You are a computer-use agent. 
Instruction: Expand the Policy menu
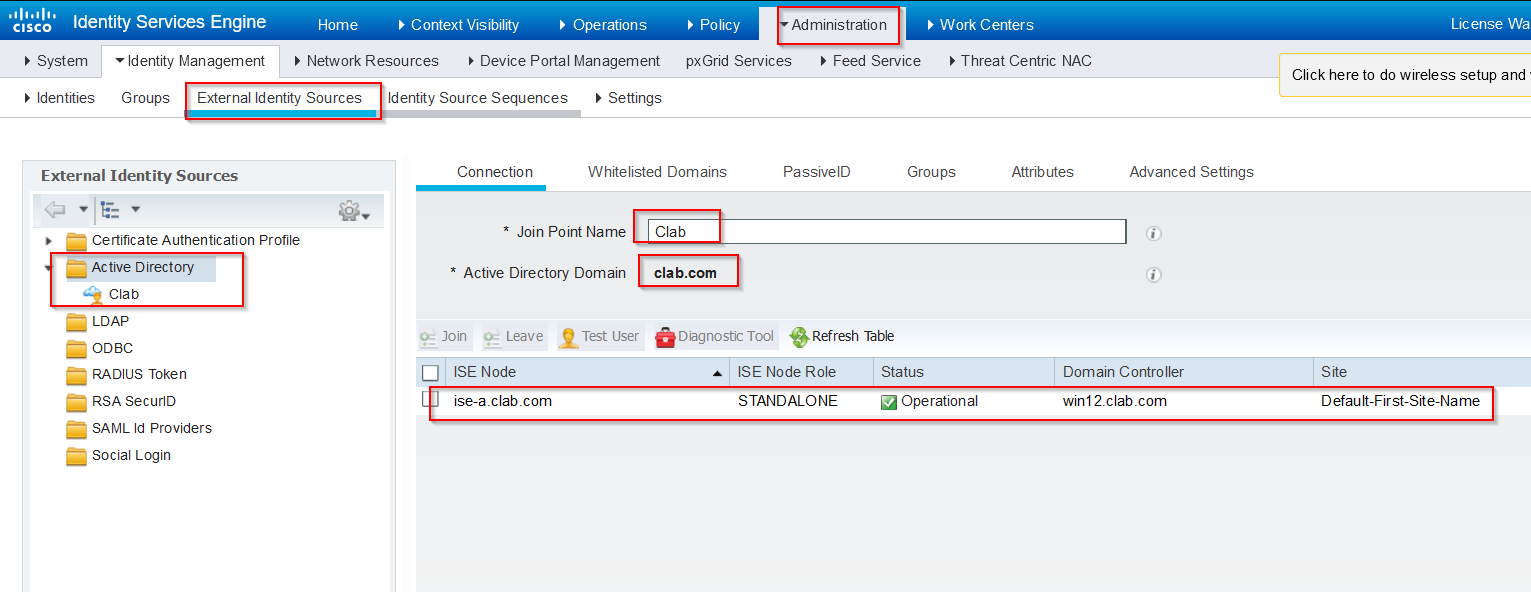pos(713,25)
